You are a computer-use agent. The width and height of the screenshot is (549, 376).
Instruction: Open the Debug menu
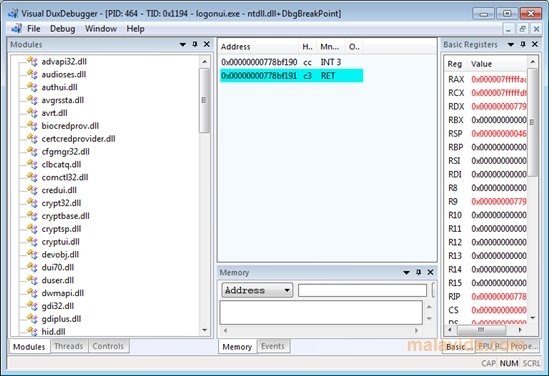coord(63,29)
